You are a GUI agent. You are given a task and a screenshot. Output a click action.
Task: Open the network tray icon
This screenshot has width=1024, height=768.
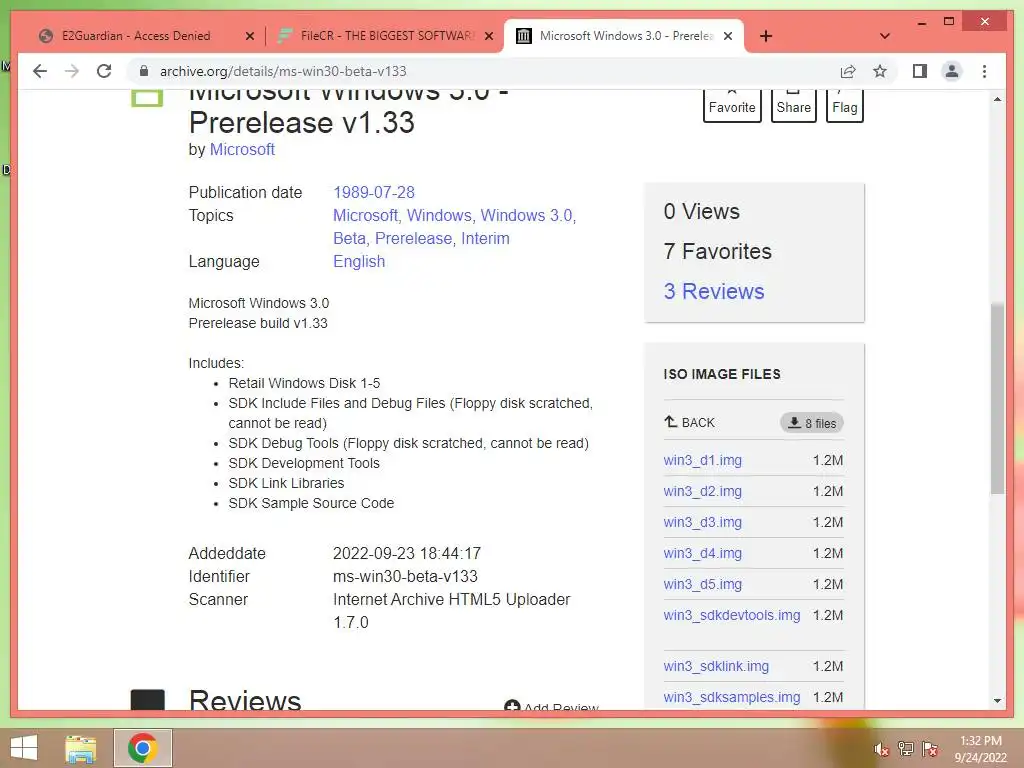coord(905,749)
